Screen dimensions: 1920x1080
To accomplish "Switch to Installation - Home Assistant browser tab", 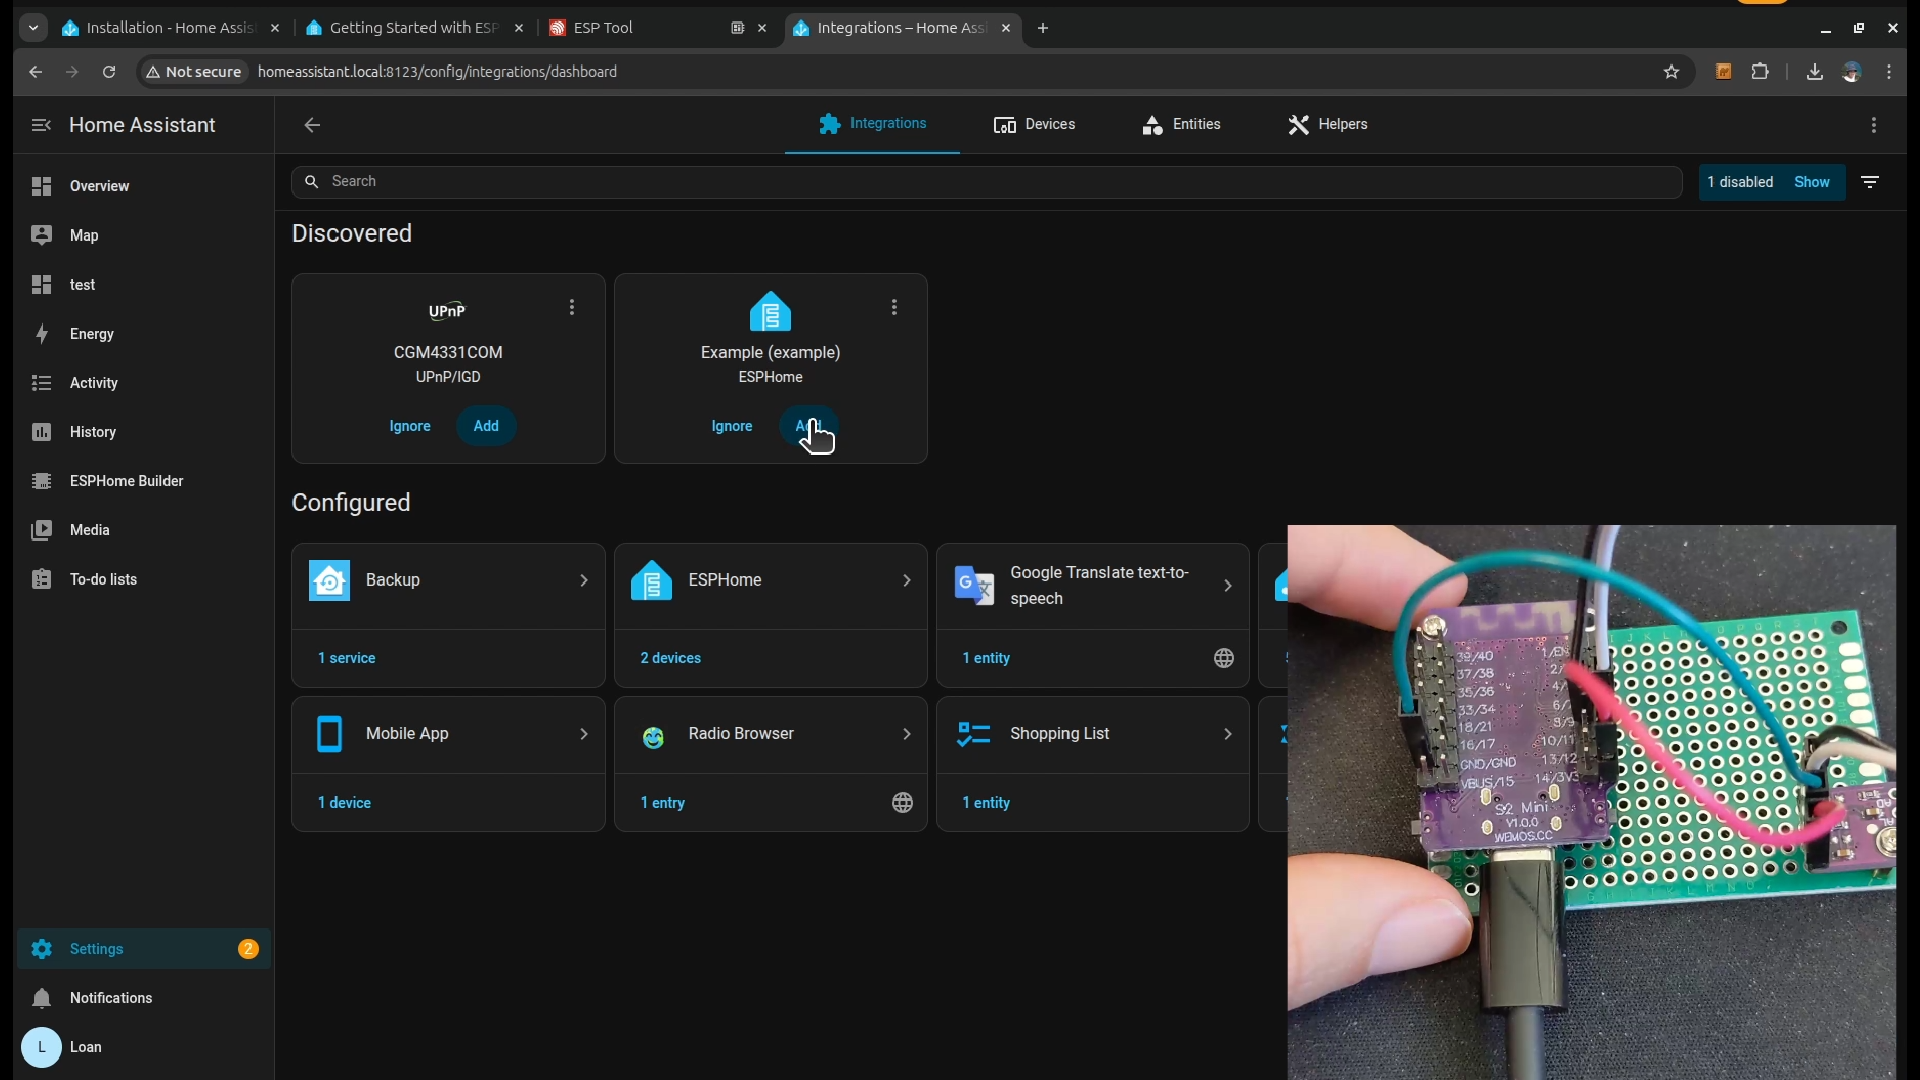I will [160, 28].
